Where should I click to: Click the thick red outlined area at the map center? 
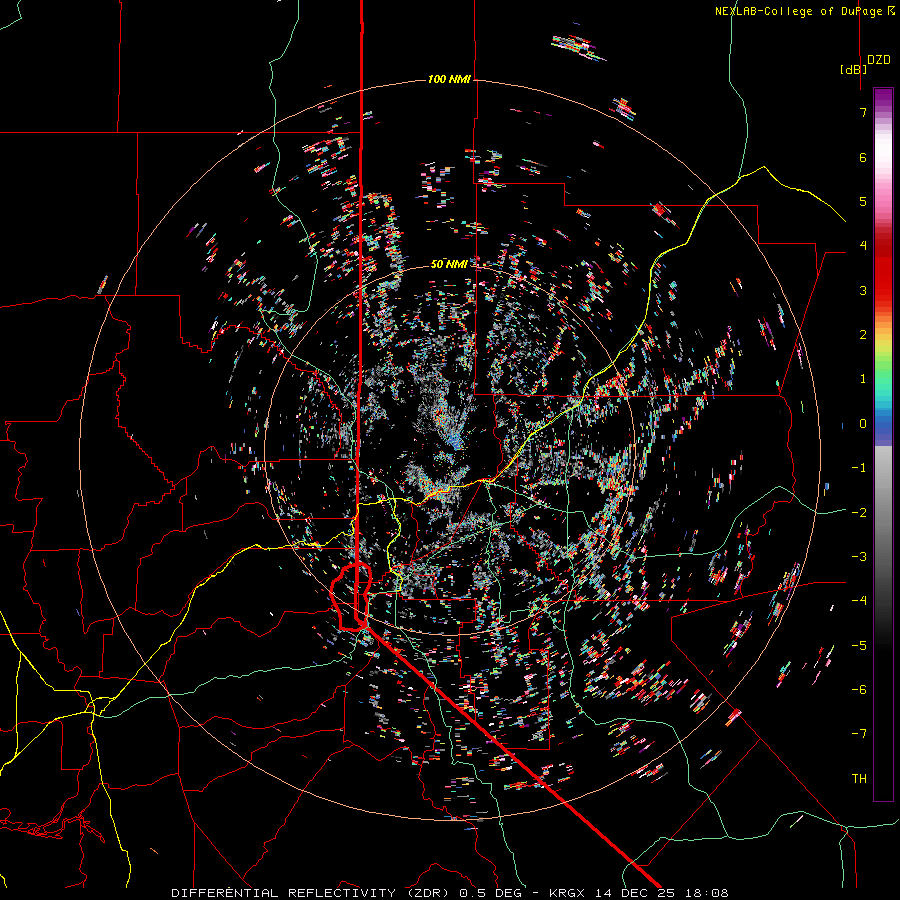[351, 597]
